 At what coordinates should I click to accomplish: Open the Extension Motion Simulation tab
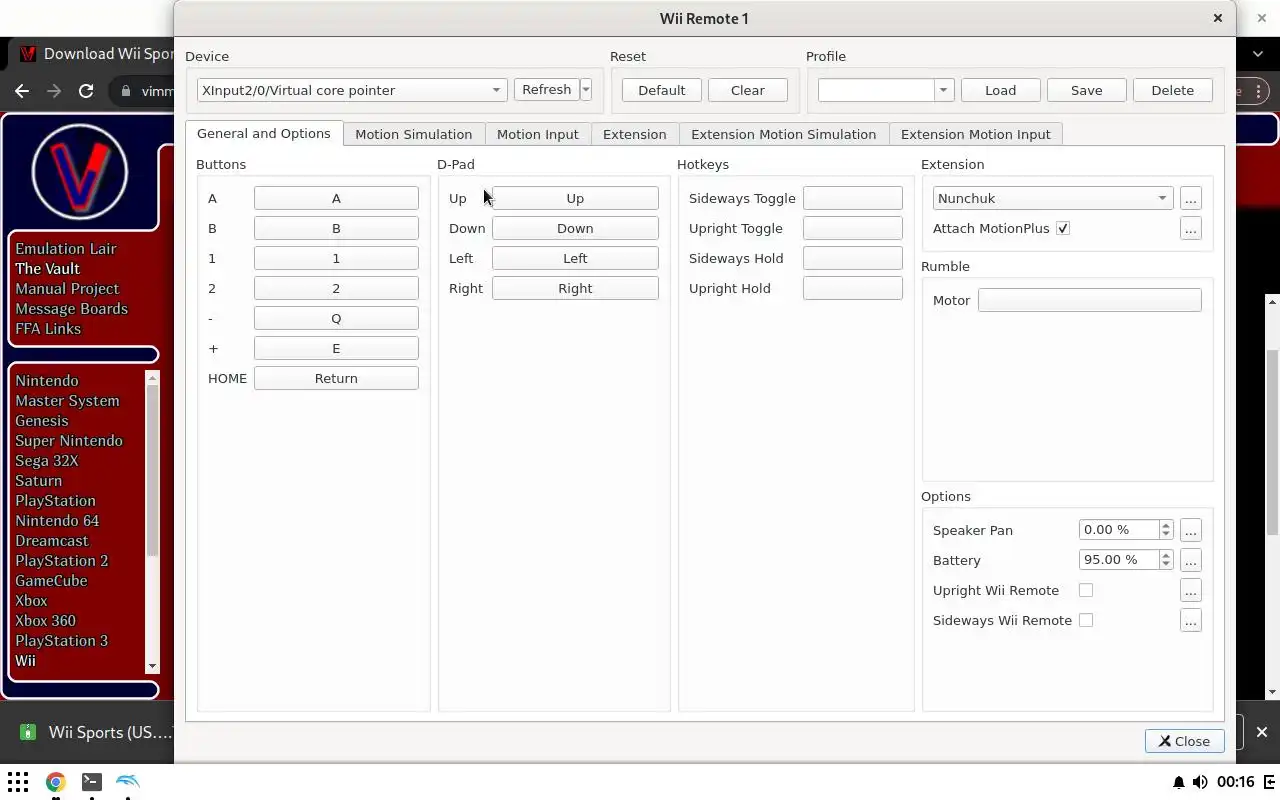783,134
